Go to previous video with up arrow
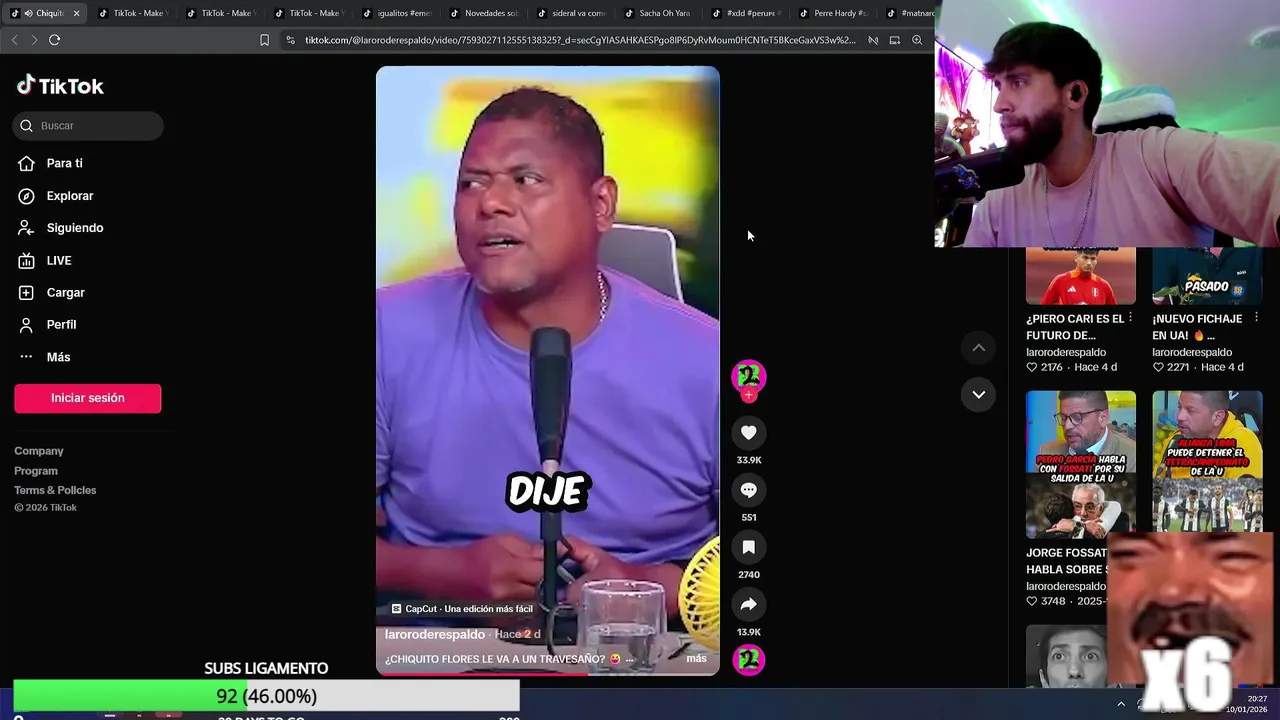 [979, 347]
